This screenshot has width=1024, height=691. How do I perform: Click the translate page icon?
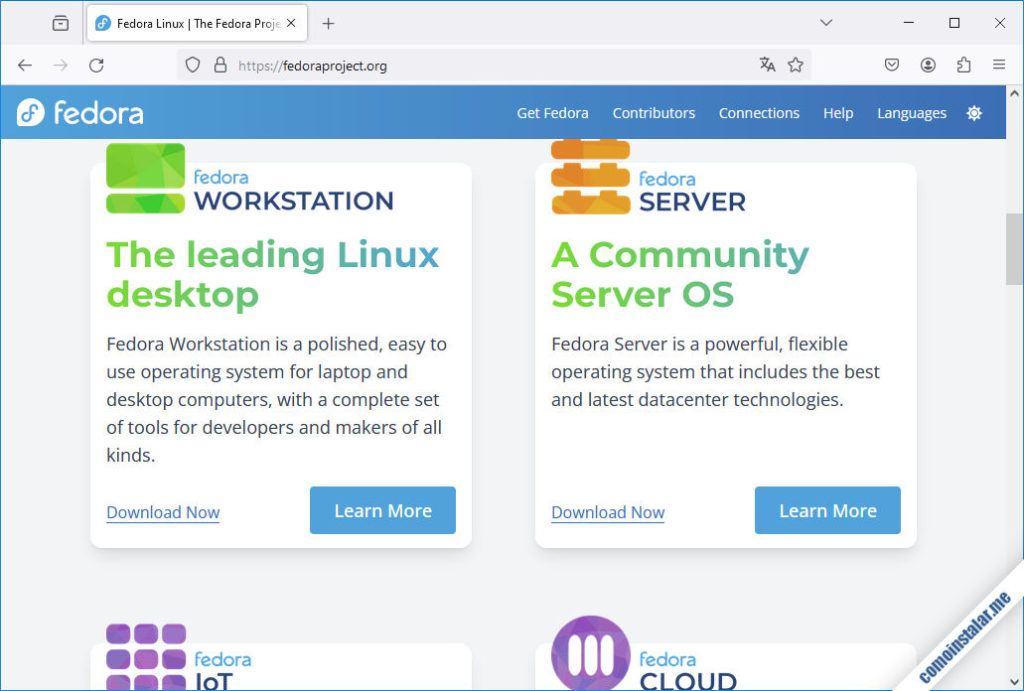coord(767,65)
